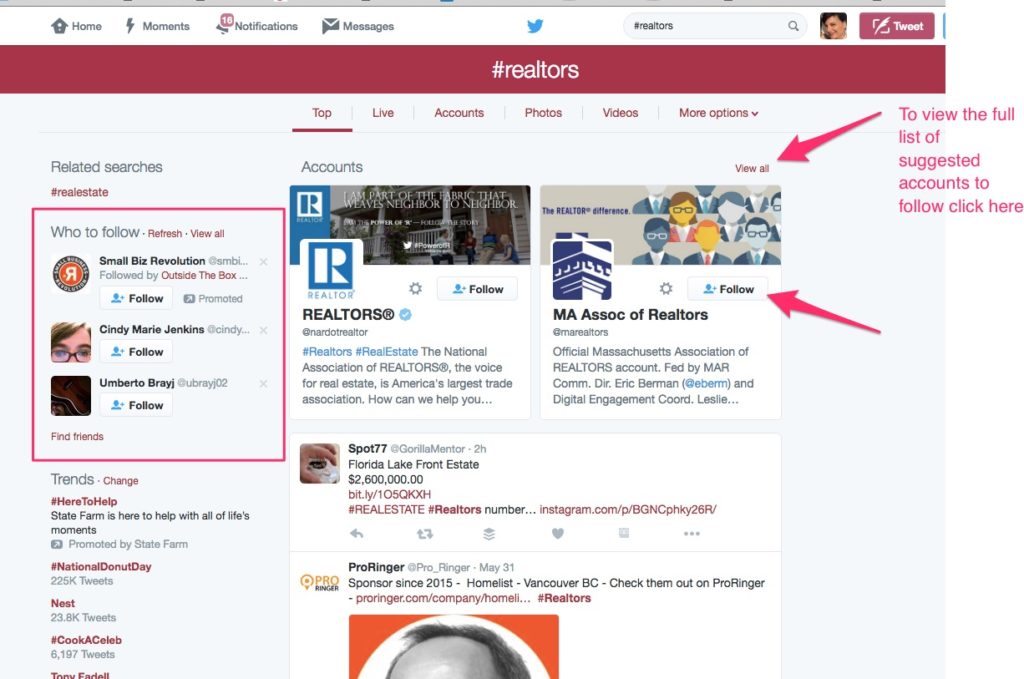Follow MA Assoc of Realtors

click(x=728, y=289)
